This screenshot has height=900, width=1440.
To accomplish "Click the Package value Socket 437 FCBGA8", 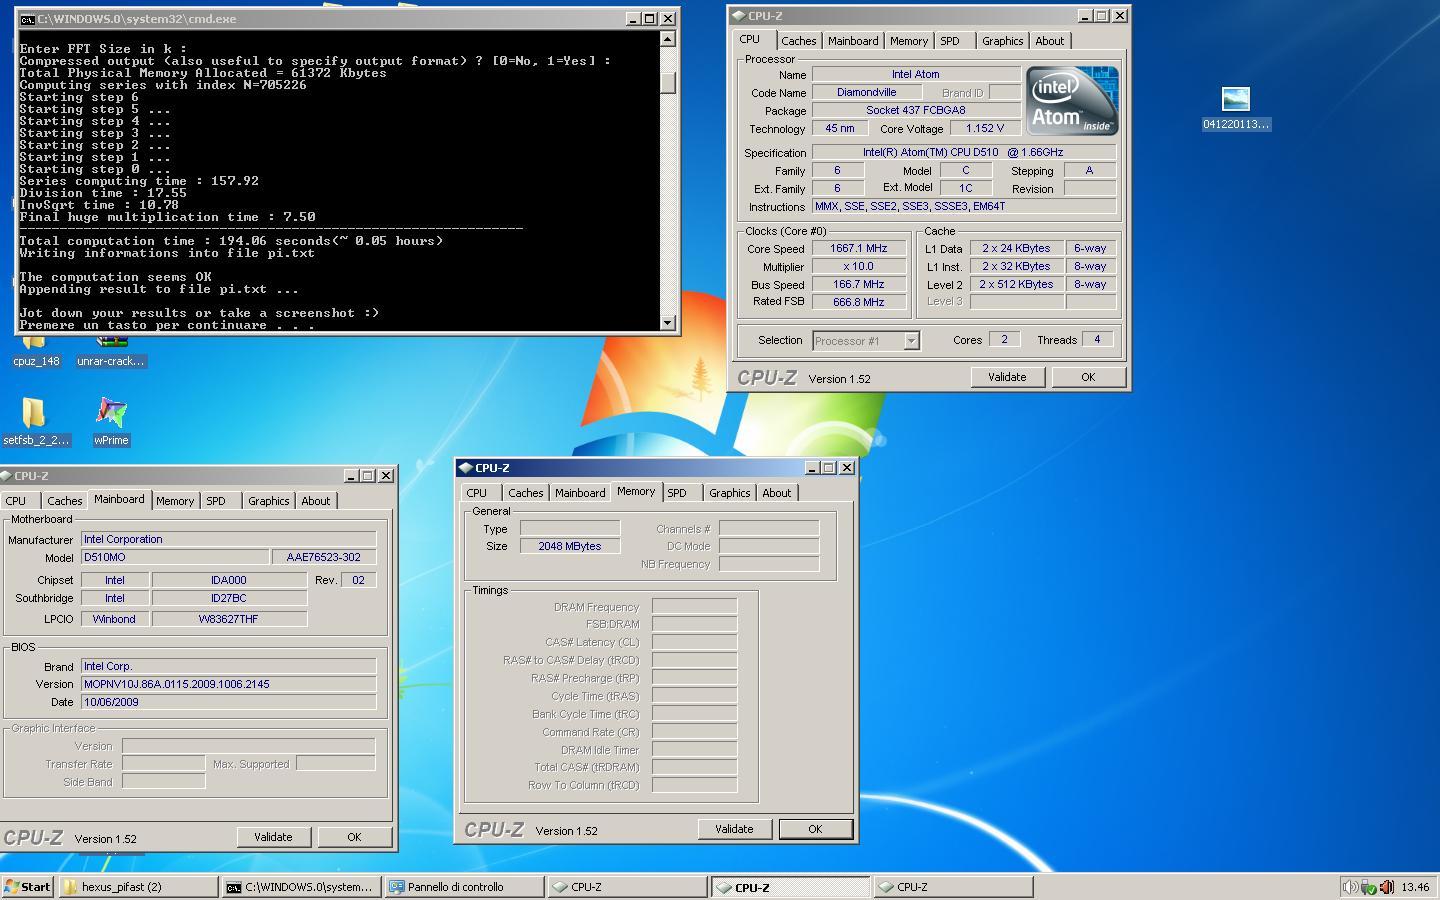I will [916, 110].
